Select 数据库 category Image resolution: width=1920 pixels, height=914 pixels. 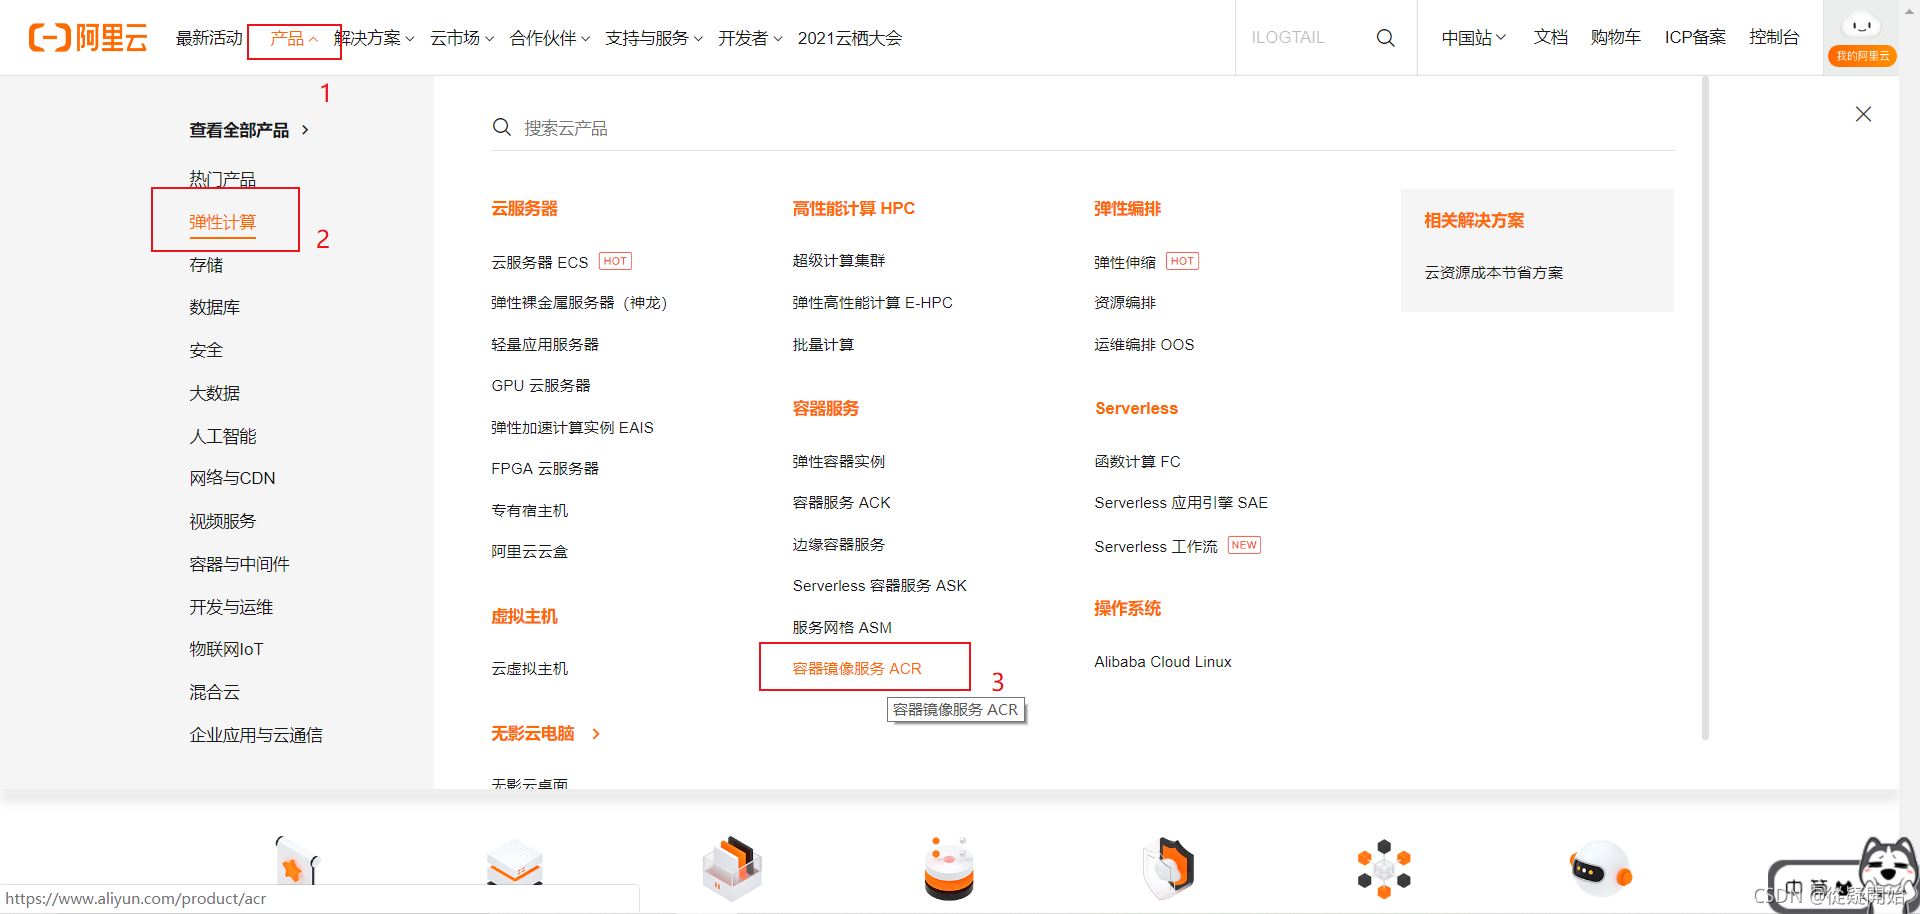coord(215,307)
